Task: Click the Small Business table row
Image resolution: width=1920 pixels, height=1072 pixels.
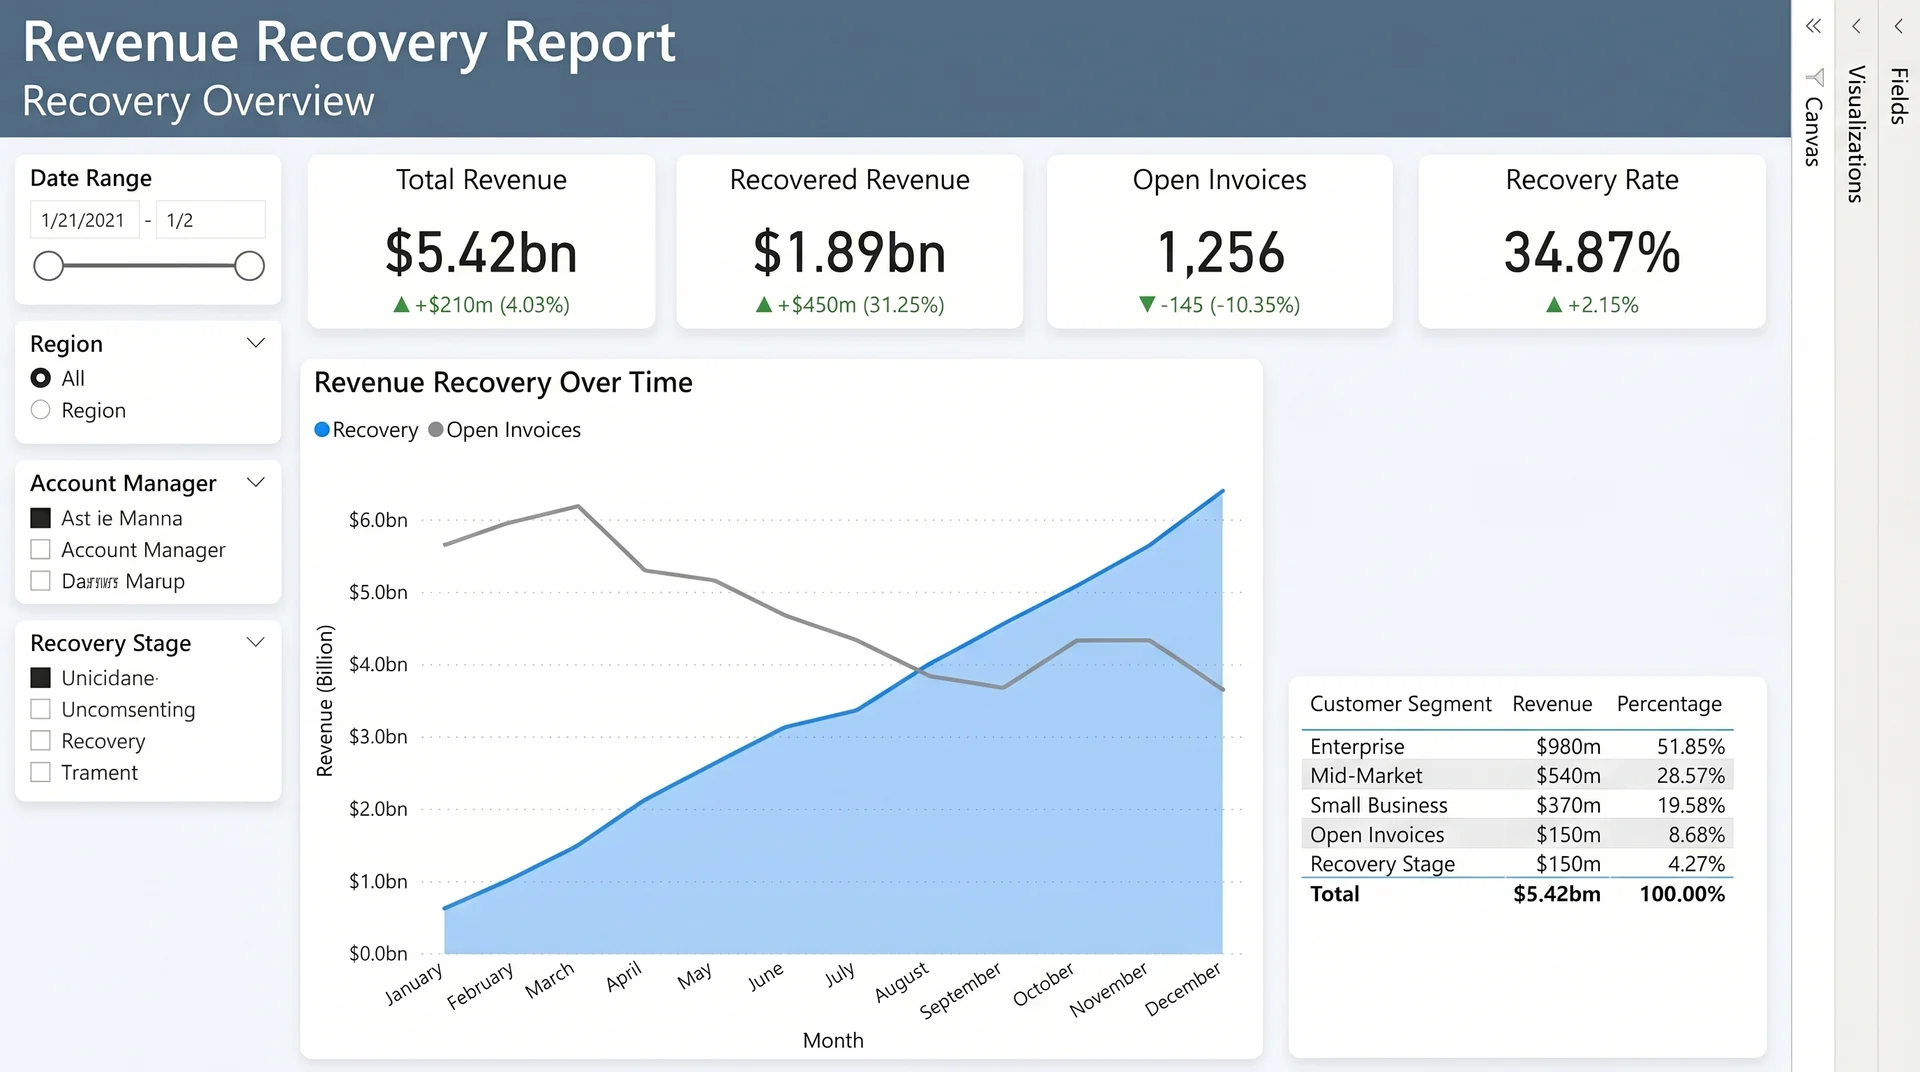Action: 1517,805
